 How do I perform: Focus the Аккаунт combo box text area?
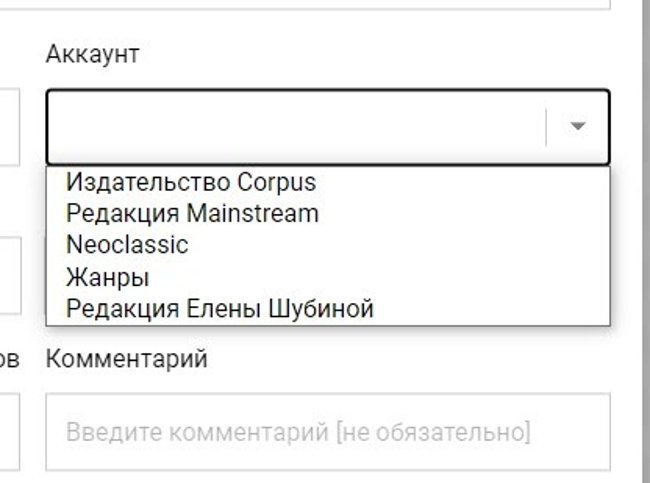pyautogui.click(x=296, y=126)
